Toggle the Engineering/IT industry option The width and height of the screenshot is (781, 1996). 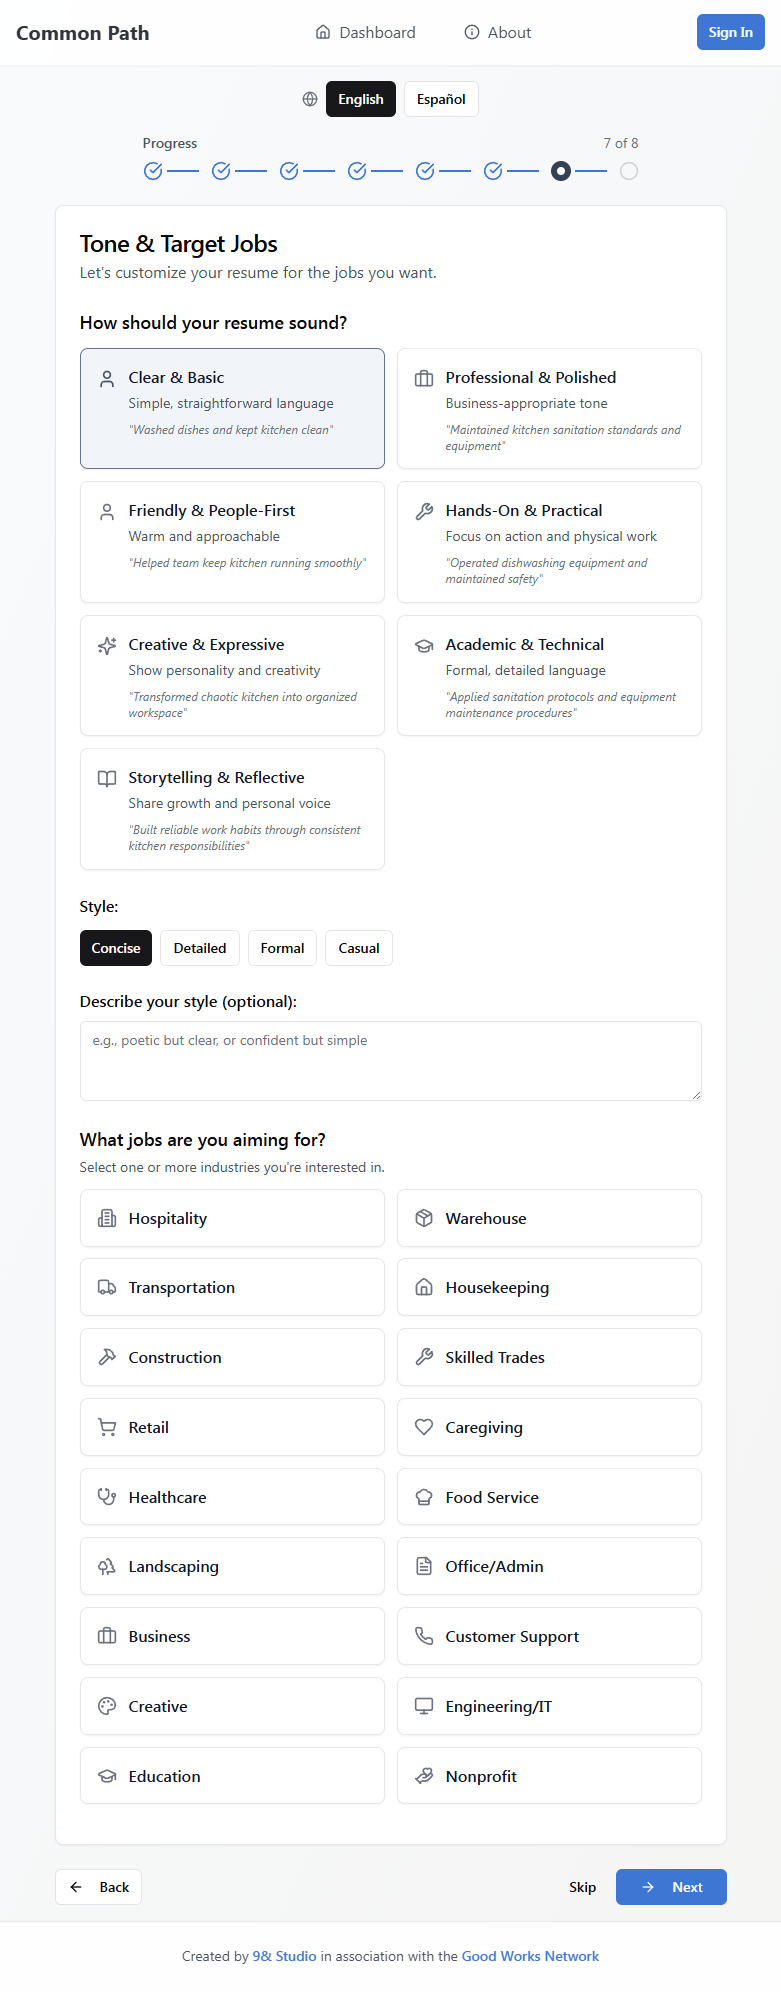549,1706
